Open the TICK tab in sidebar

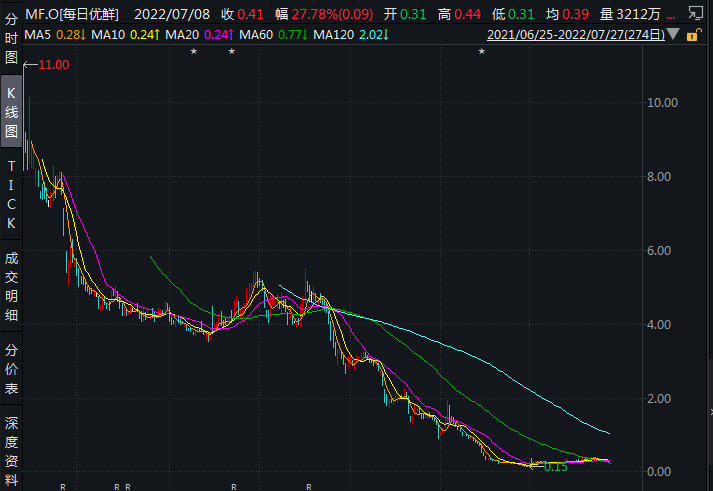11,194
